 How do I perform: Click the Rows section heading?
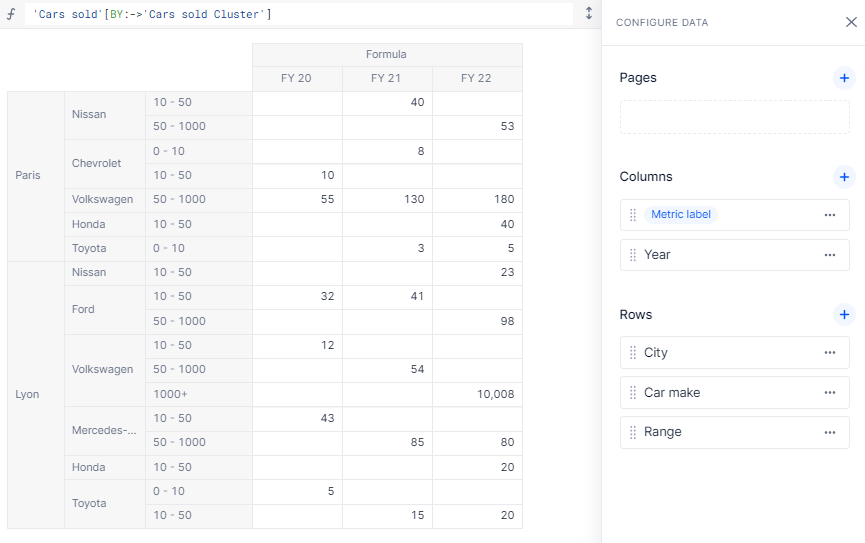(x=636, y=315)
